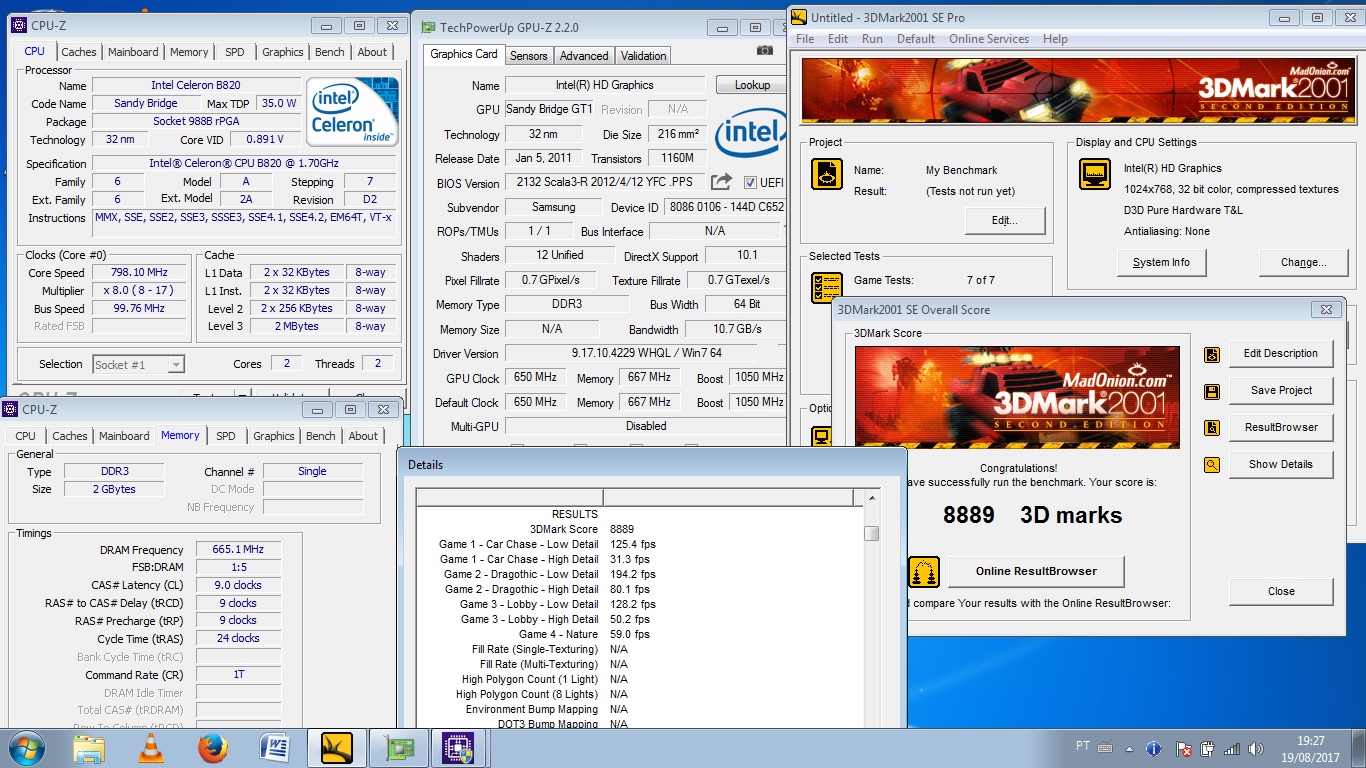Click the floppy disk icon beside Save Project
The width and height of the screenshot is (1366, 768).
(1212, 391)
